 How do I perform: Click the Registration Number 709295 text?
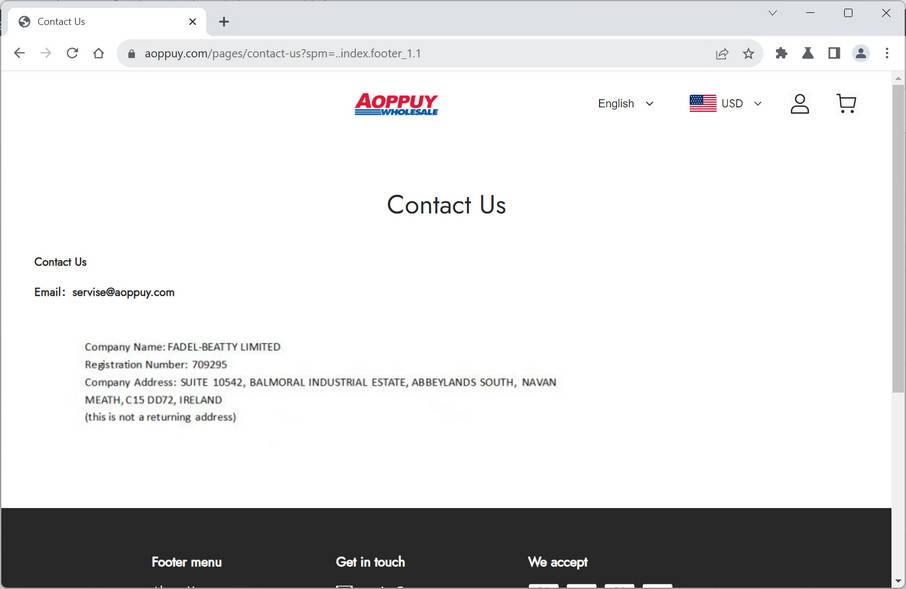click(156, 364)
